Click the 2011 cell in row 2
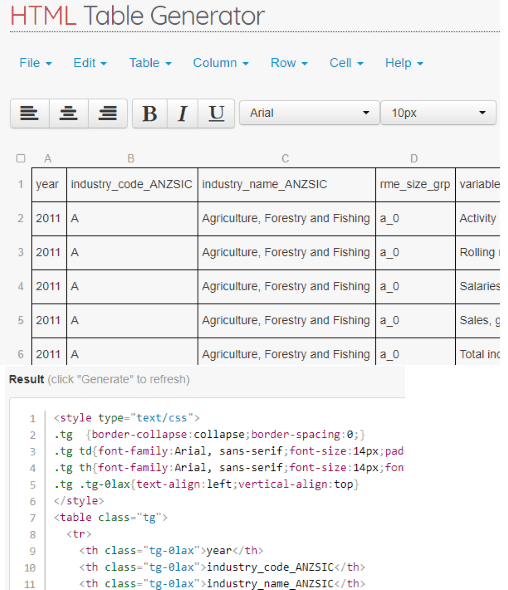The width and height of the screenshot is (508, 590). [x=49, y=218]
